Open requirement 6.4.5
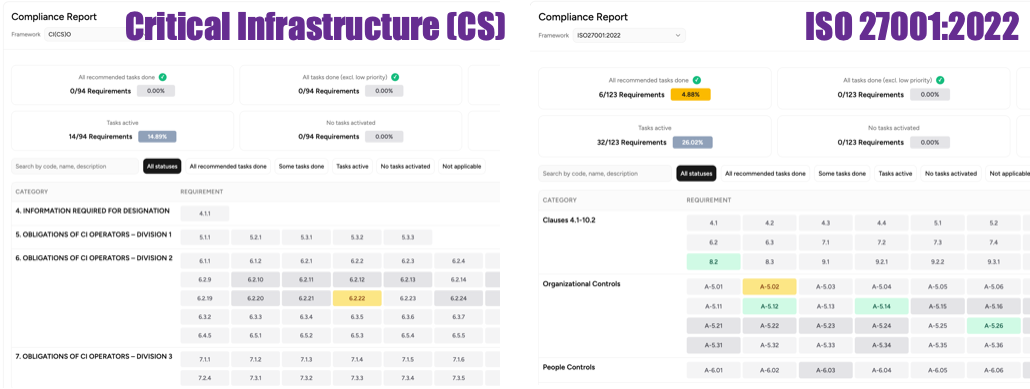Viewport: 1030px width, 389px height. [x=205, y=336]
